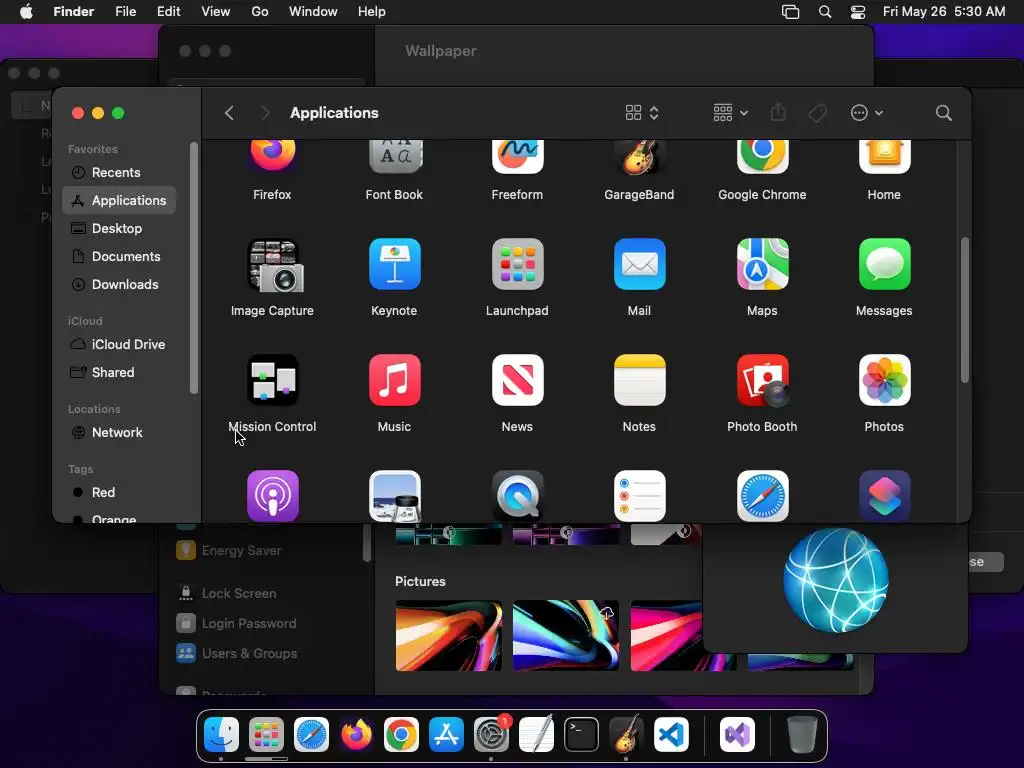The image size is (1024, 768).
Task: Open the View menu
Action: [216, 12]
